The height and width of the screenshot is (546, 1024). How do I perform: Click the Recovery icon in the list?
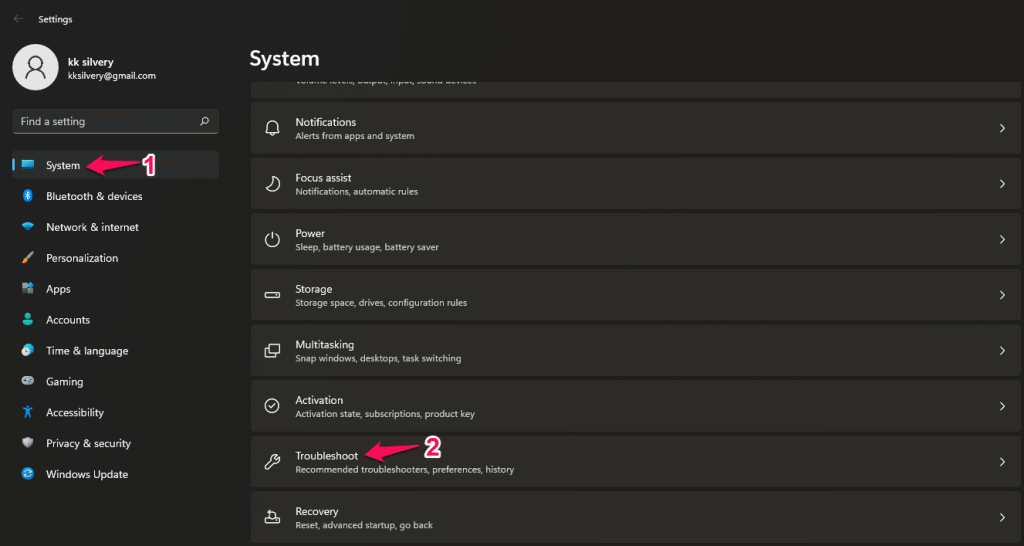coord(272,517)
